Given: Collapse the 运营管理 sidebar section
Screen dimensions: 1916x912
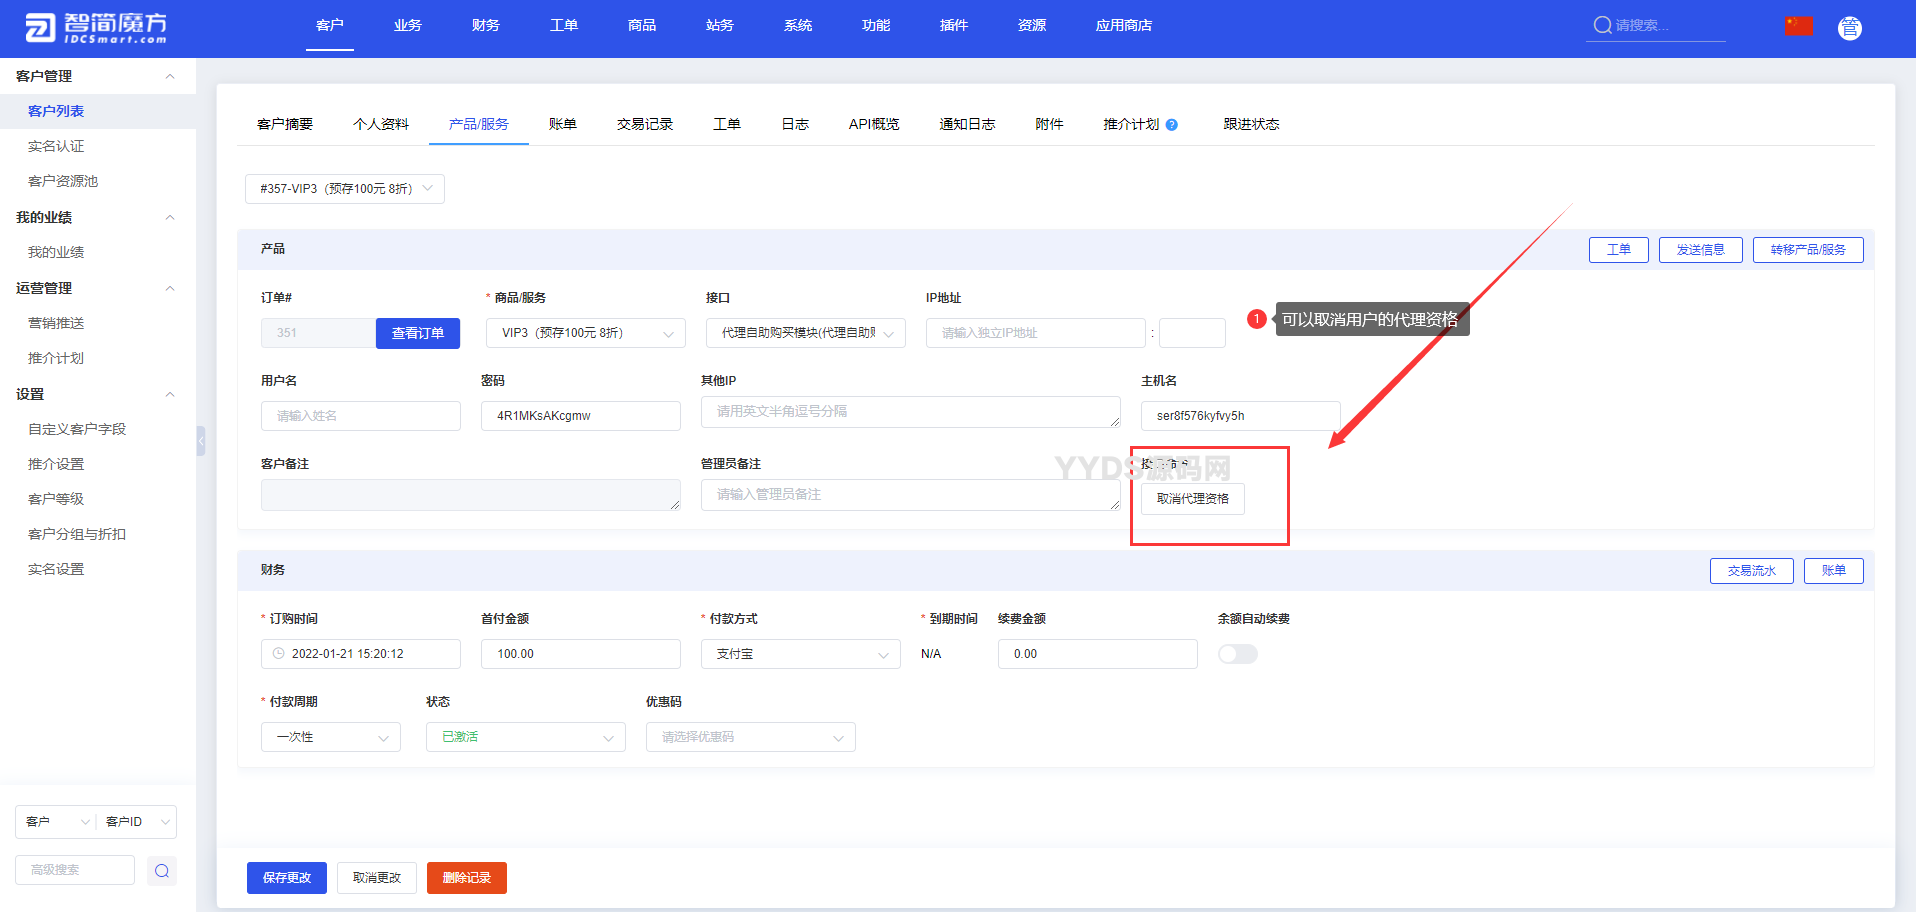Looking at the screenshot, I should (x=170, y=288).
